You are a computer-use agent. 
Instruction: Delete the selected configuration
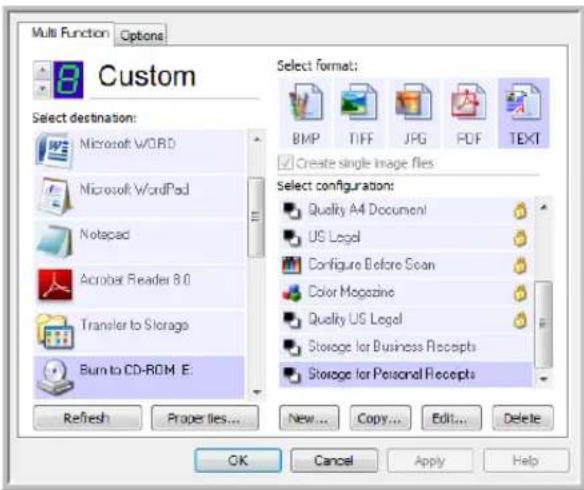click(523, 418)
